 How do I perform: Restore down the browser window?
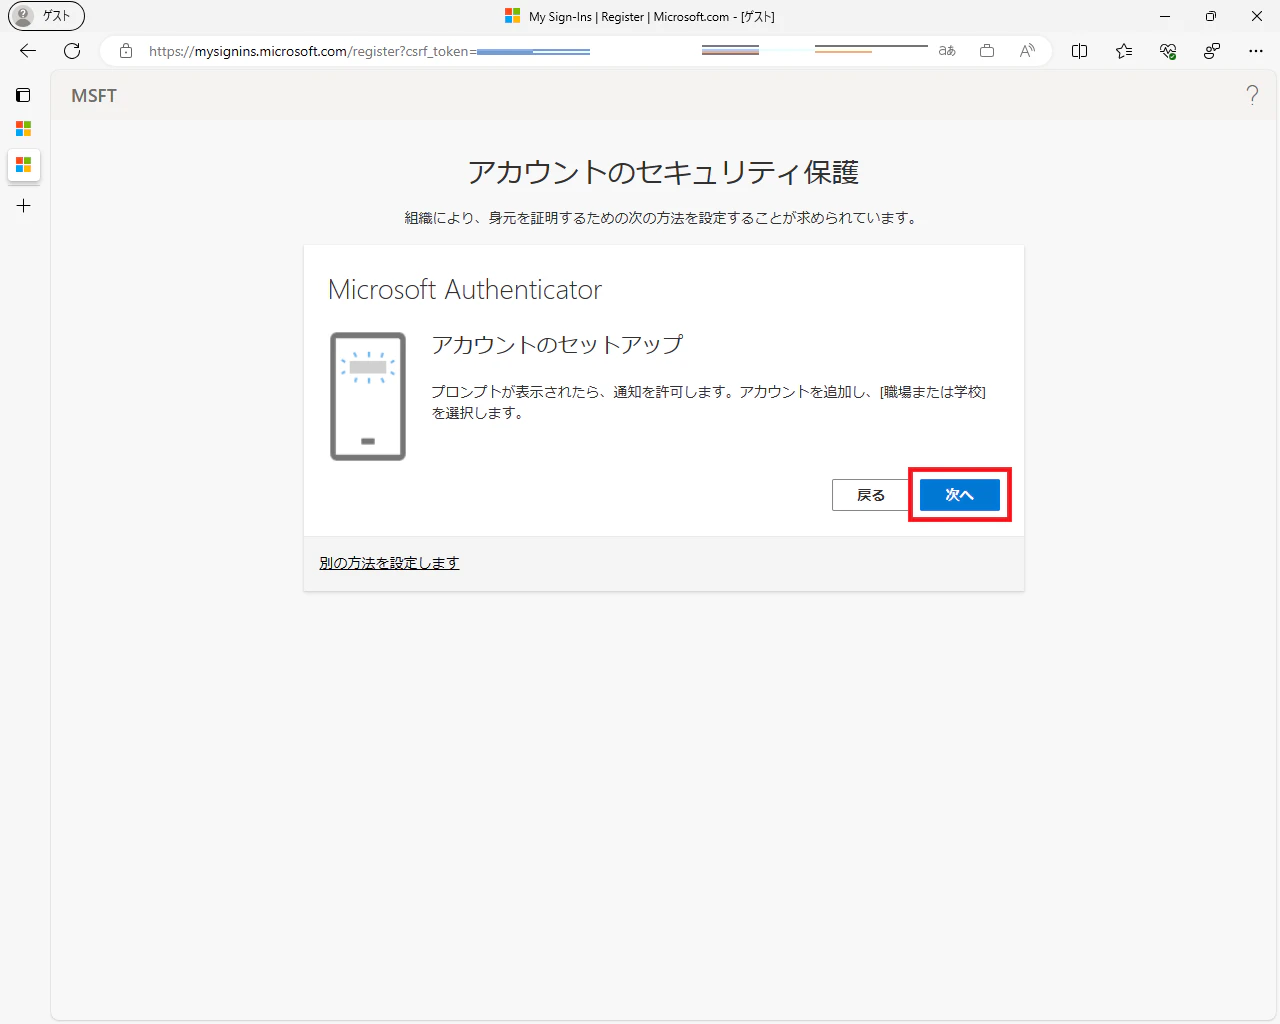click(x=1211, y=16)
